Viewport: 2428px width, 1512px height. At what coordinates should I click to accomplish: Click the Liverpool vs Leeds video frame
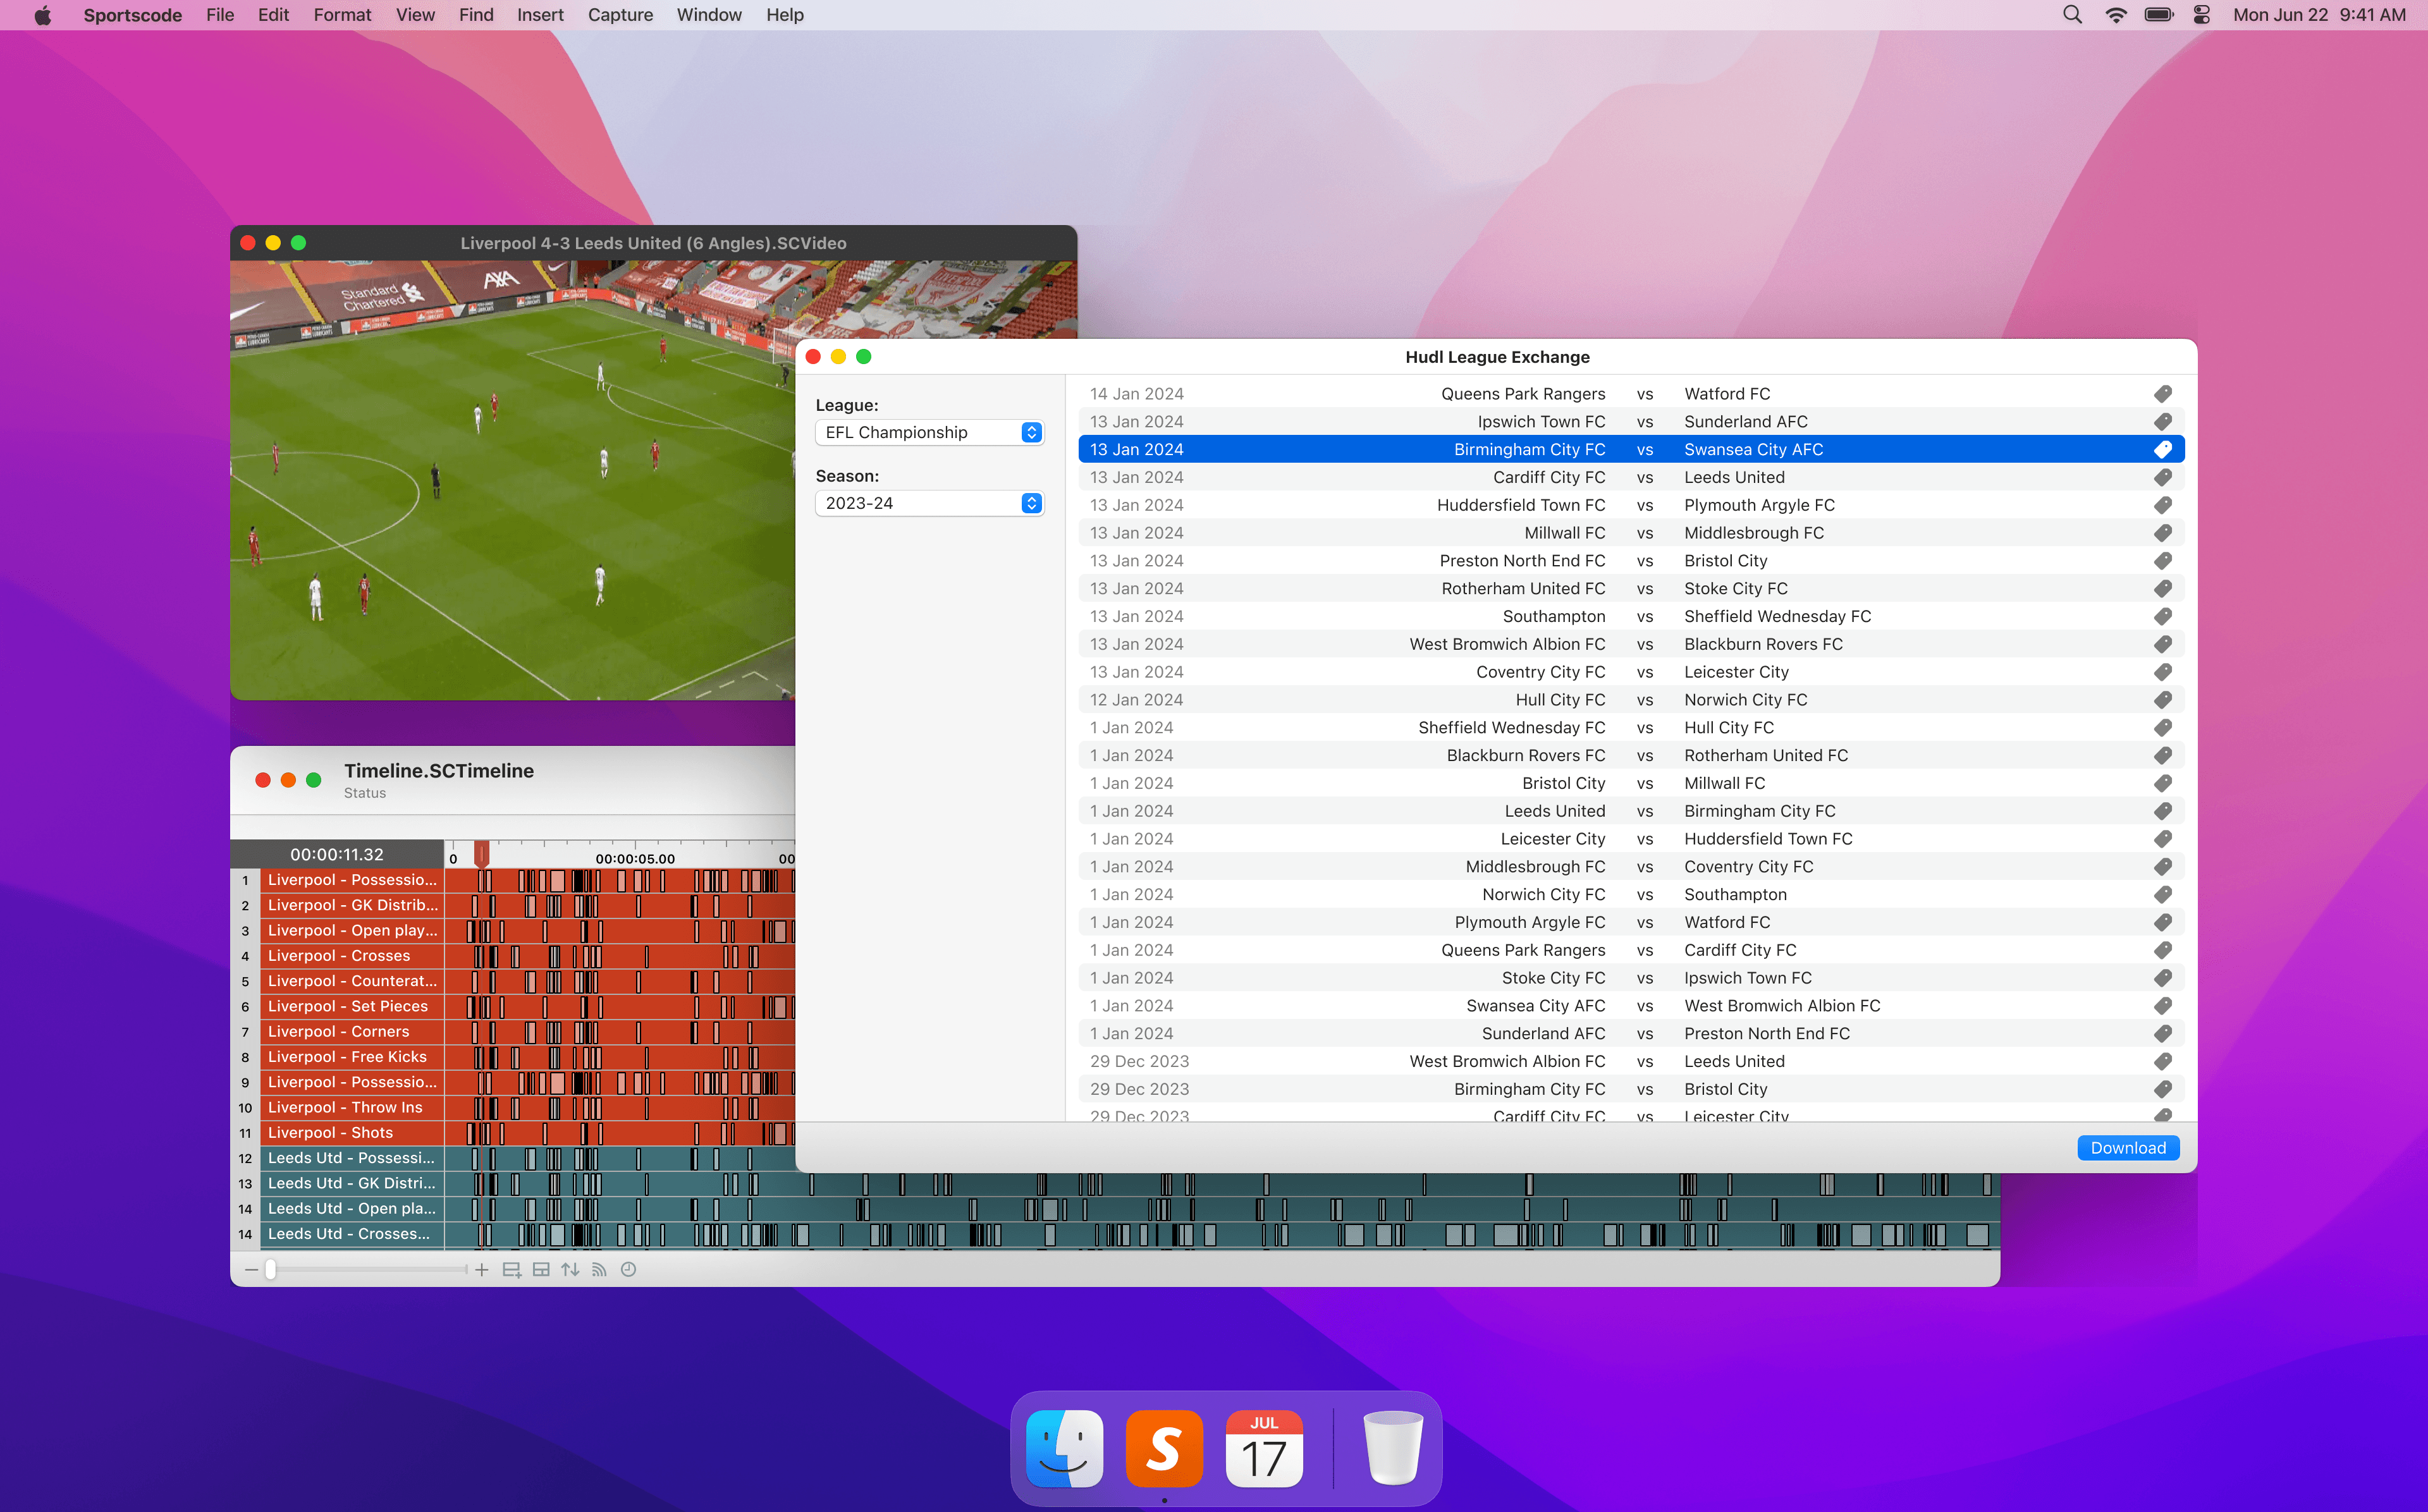point(512,480)
